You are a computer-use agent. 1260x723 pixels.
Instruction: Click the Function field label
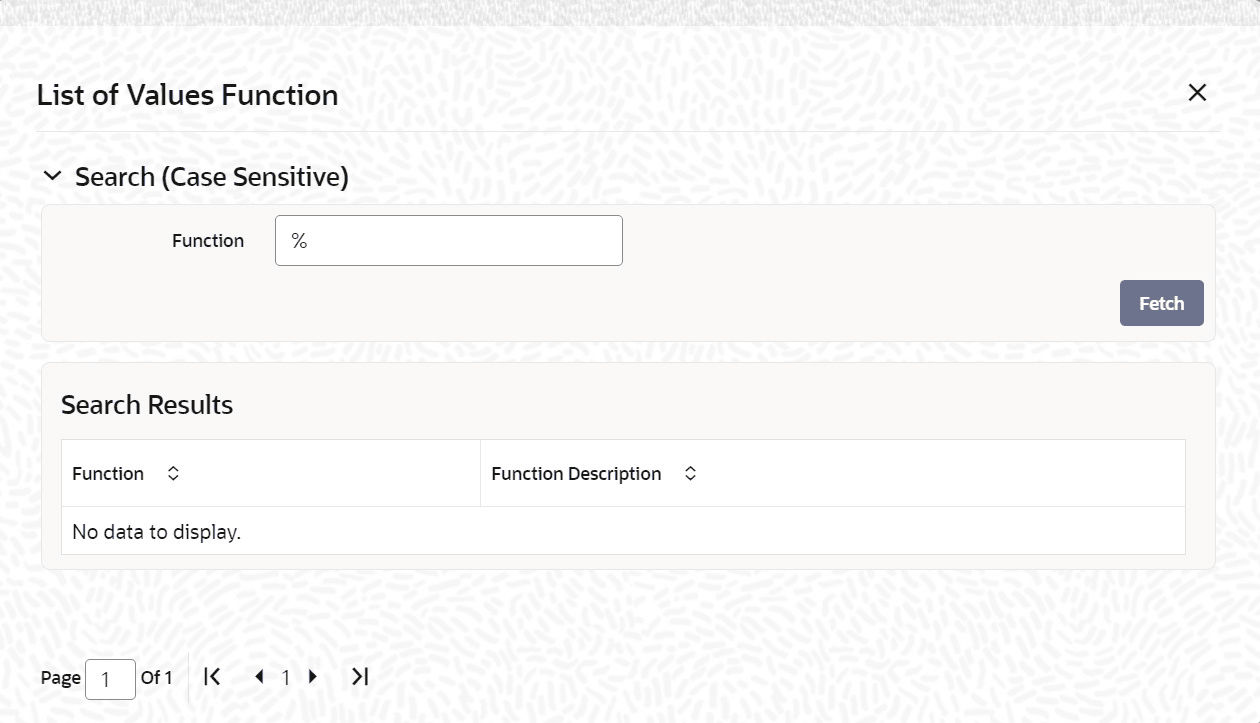(208, 240)
